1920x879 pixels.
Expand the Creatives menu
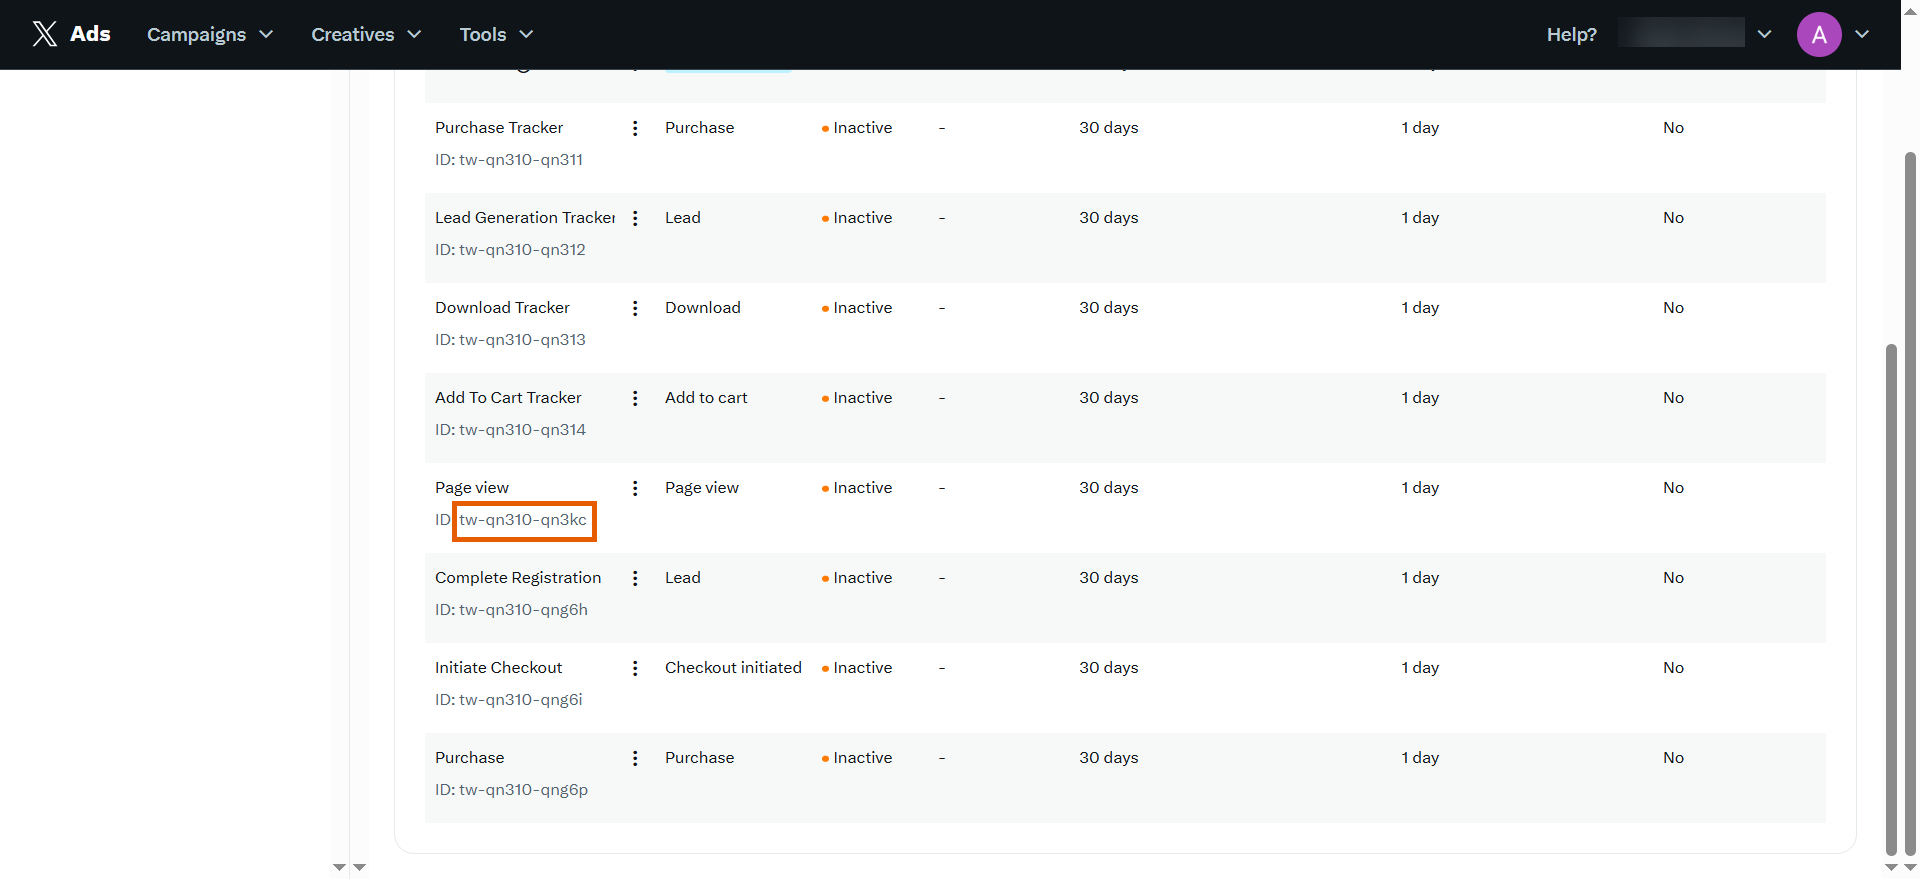pyautogui.click(x=366, y=34)
